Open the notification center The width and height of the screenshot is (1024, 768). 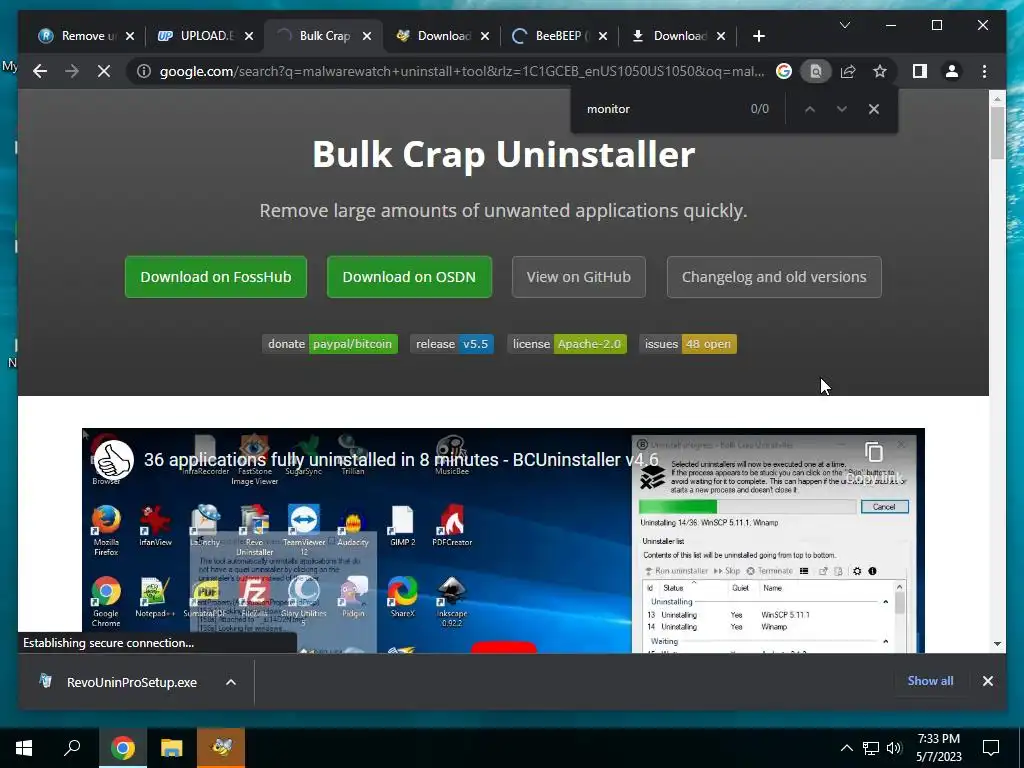click(x=991, y=748)
